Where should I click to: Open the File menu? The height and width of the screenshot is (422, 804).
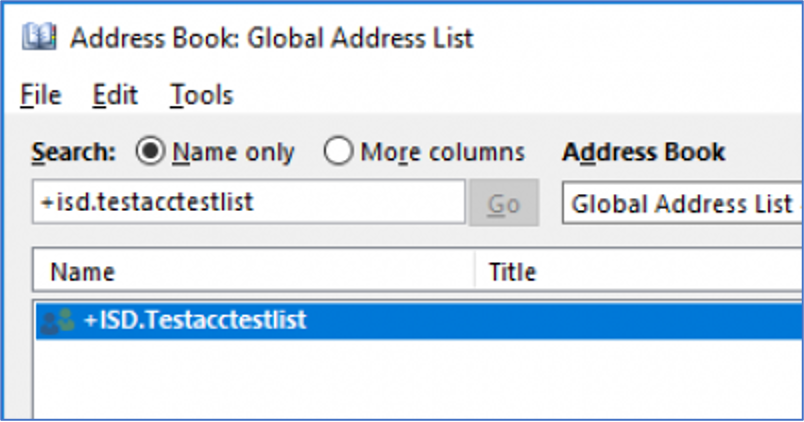tap(41, 95)
